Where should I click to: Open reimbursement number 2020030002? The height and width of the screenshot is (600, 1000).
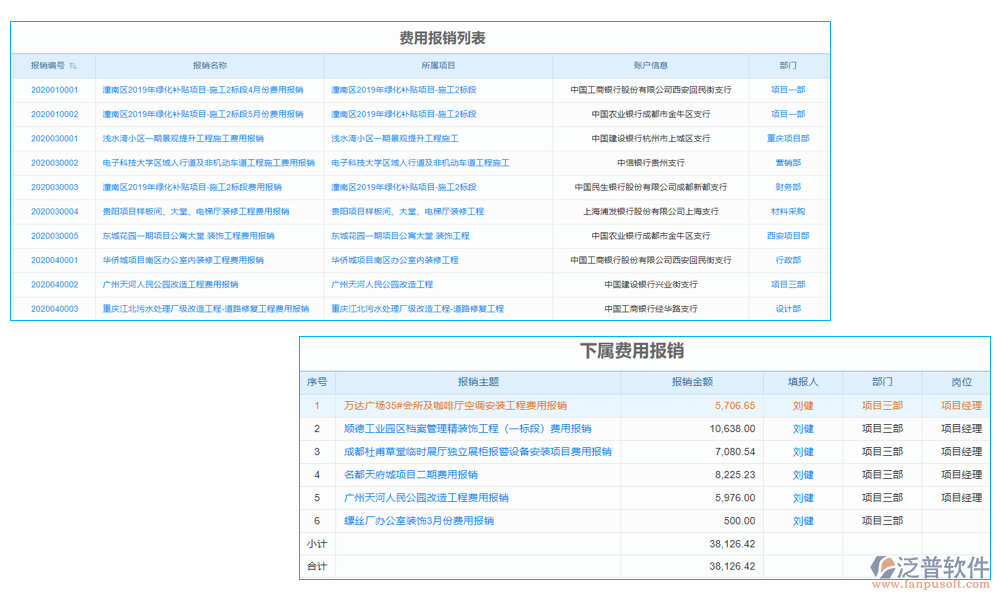coord(54,163)
